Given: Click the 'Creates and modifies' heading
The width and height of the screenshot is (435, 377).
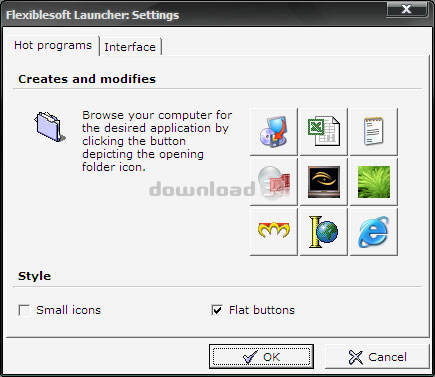Looking at the screenshot, I should click(x=87, y=79).
